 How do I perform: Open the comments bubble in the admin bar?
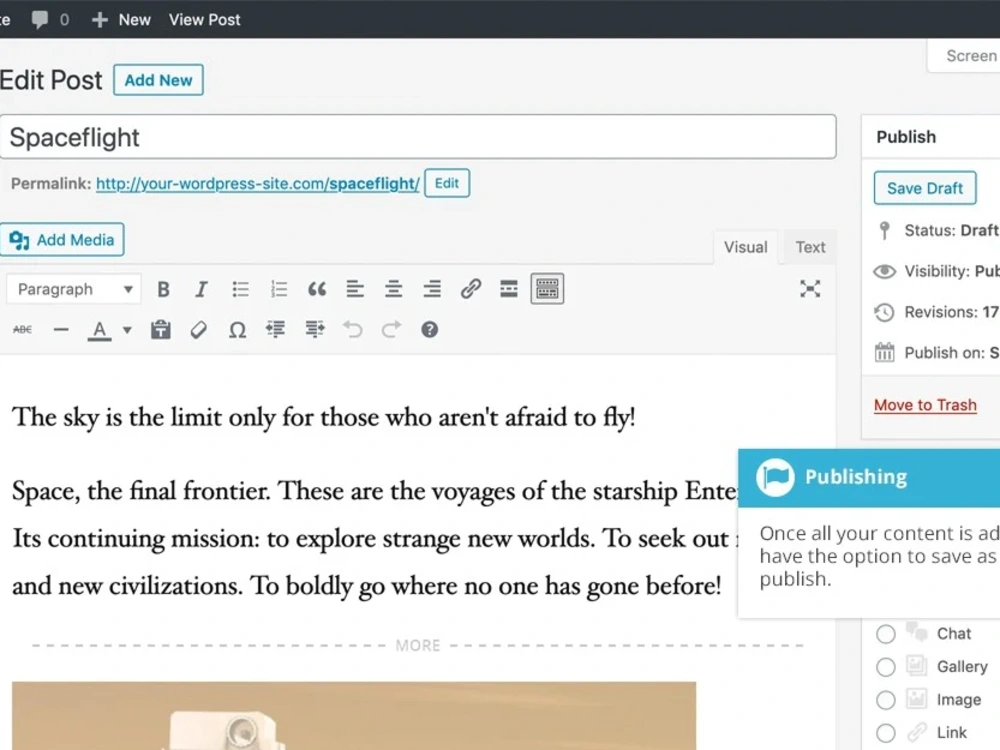point(50,20)
